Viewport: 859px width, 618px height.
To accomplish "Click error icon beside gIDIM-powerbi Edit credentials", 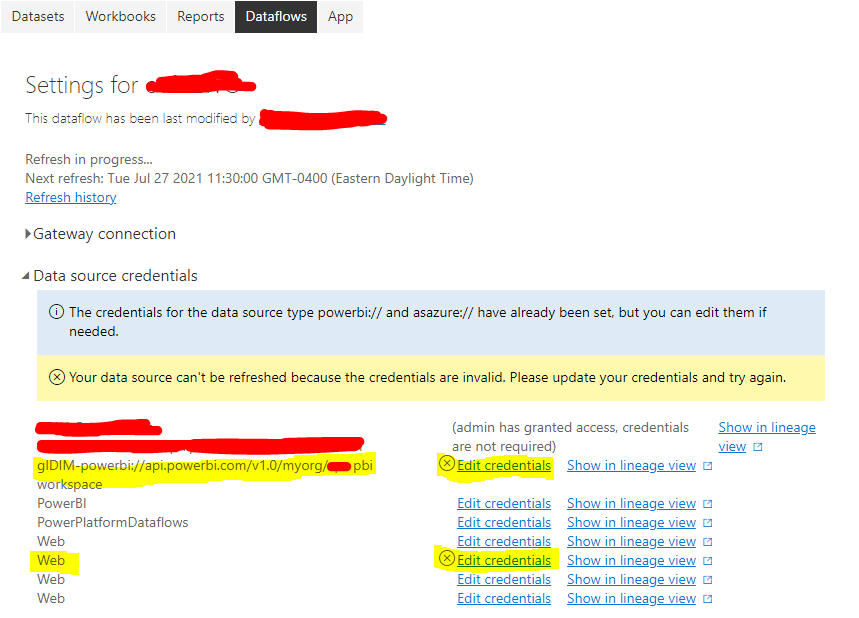I will point(447,464).
